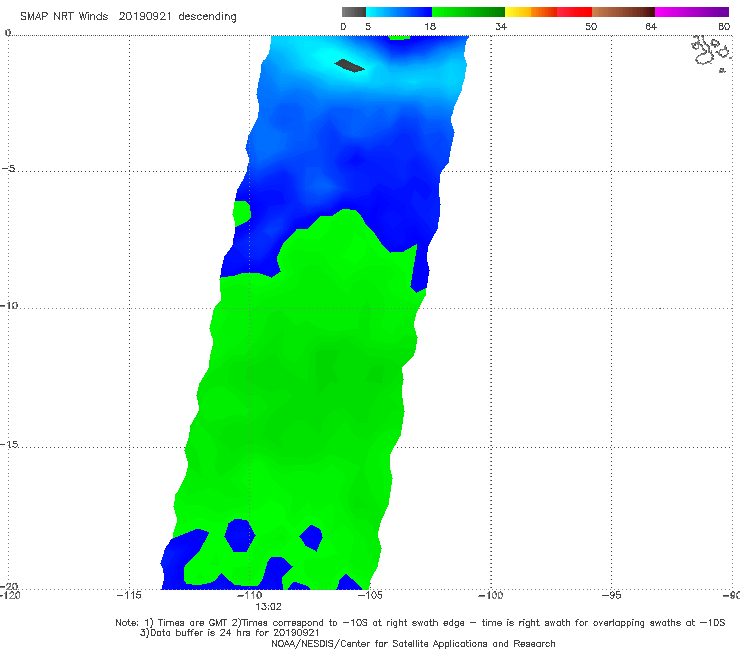Click the green segment of the color scale

468,12
